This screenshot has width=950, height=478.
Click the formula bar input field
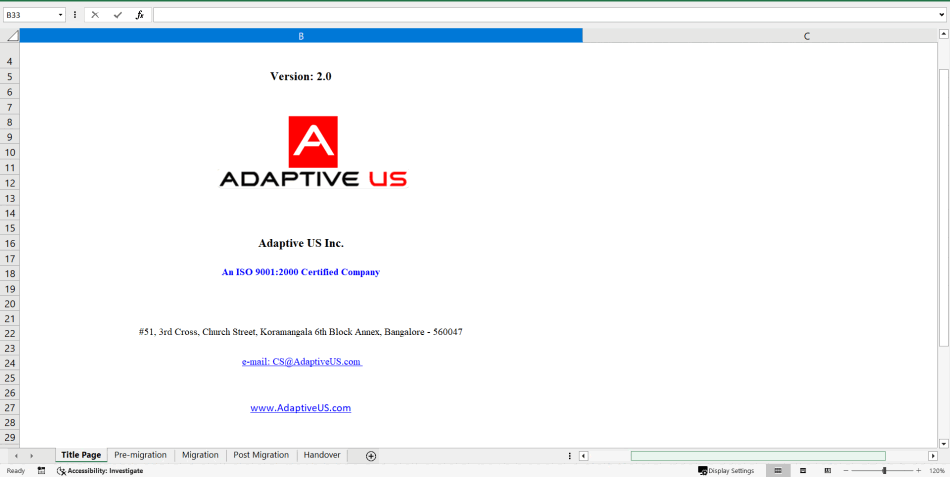[540, 15]
